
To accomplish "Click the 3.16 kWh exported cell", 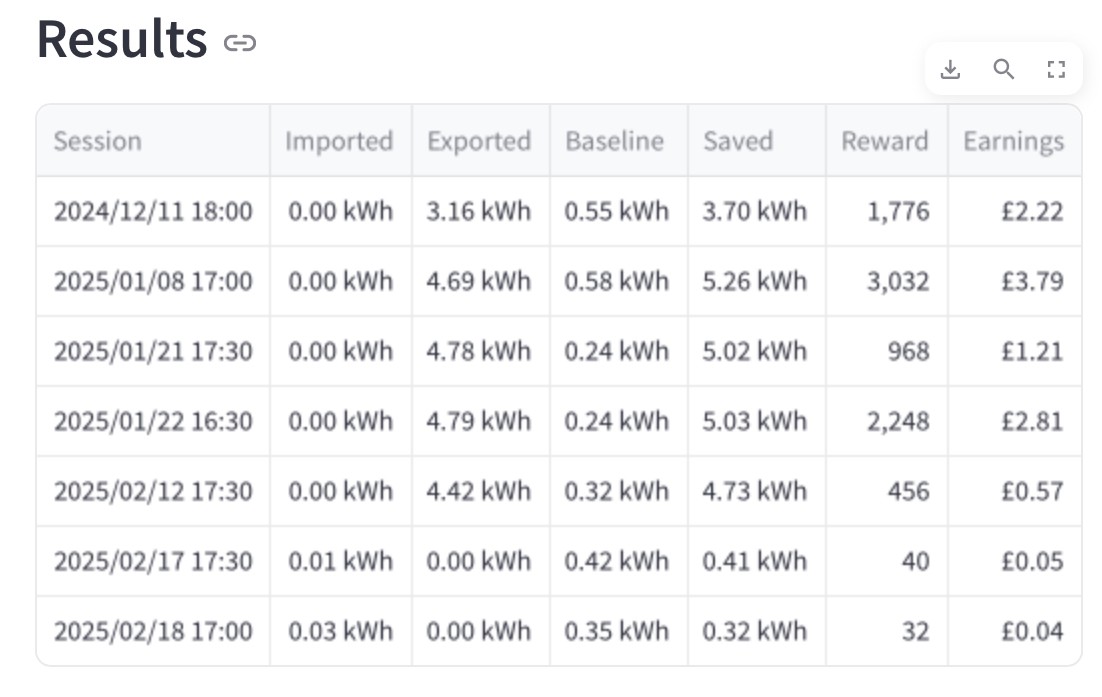I will pos(481,211).
